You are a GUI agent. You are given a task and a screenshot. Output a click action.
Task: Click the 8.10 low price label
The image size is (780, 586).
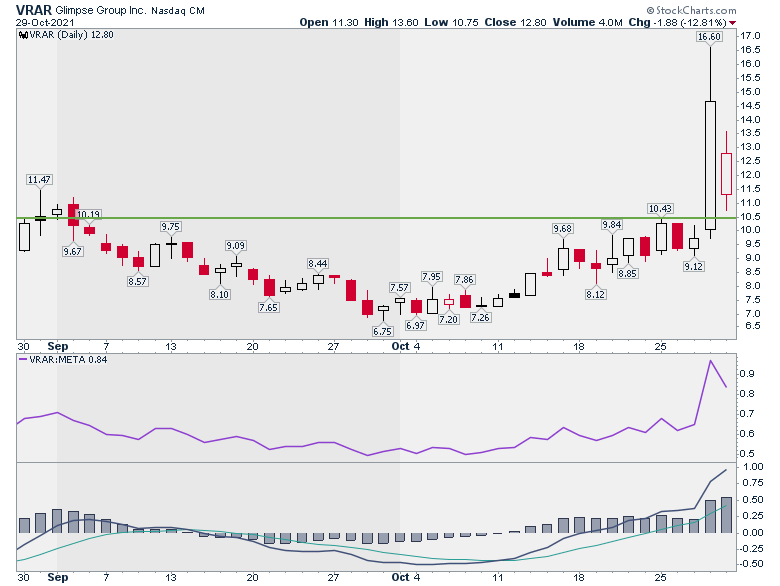click(219, 294)
